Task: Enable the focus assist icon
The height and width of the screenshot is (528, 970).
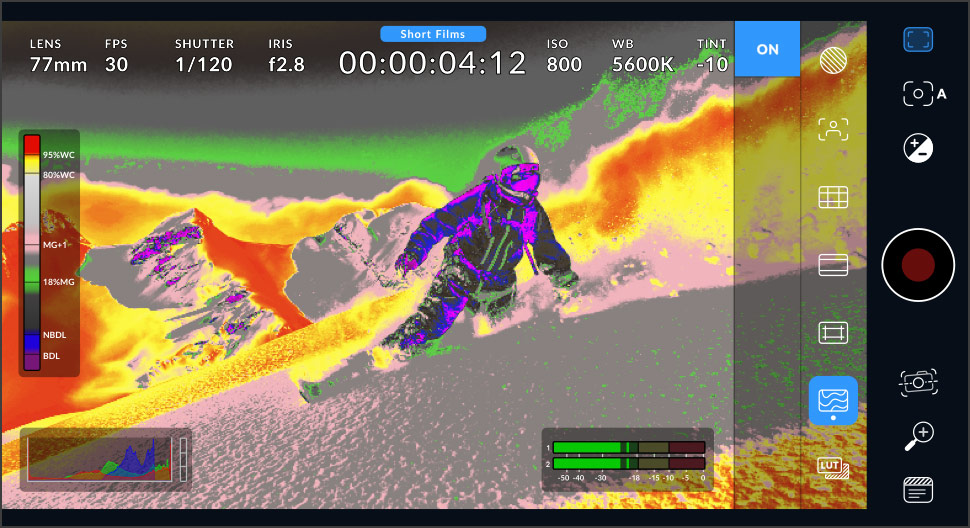Action: (833, 129)
